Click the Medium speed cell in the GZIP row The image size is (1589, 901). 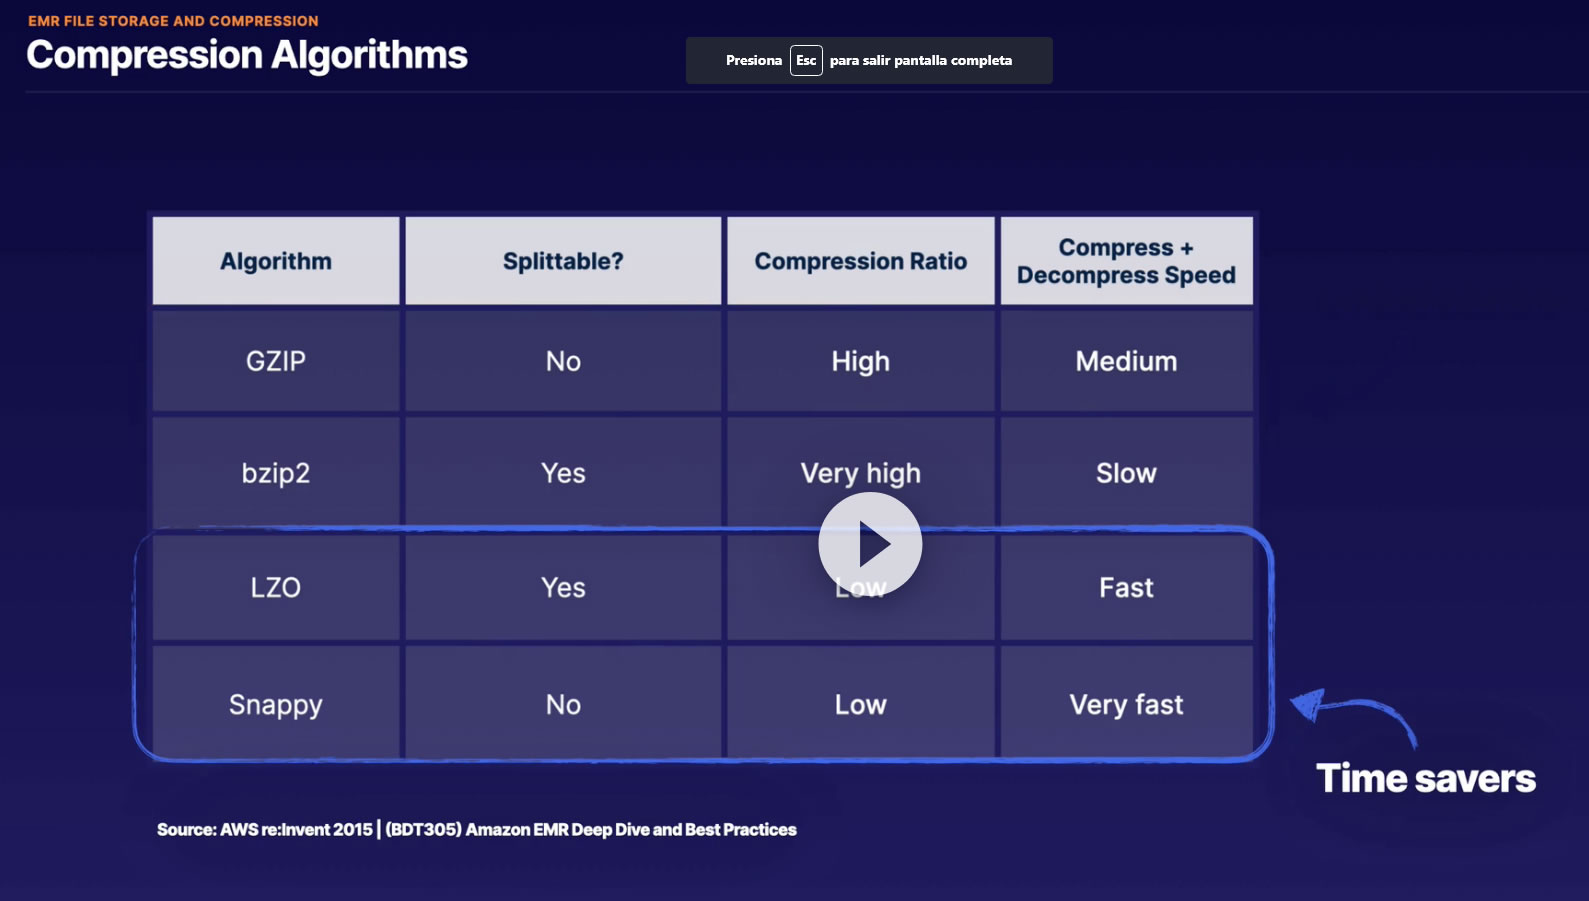1126,361
